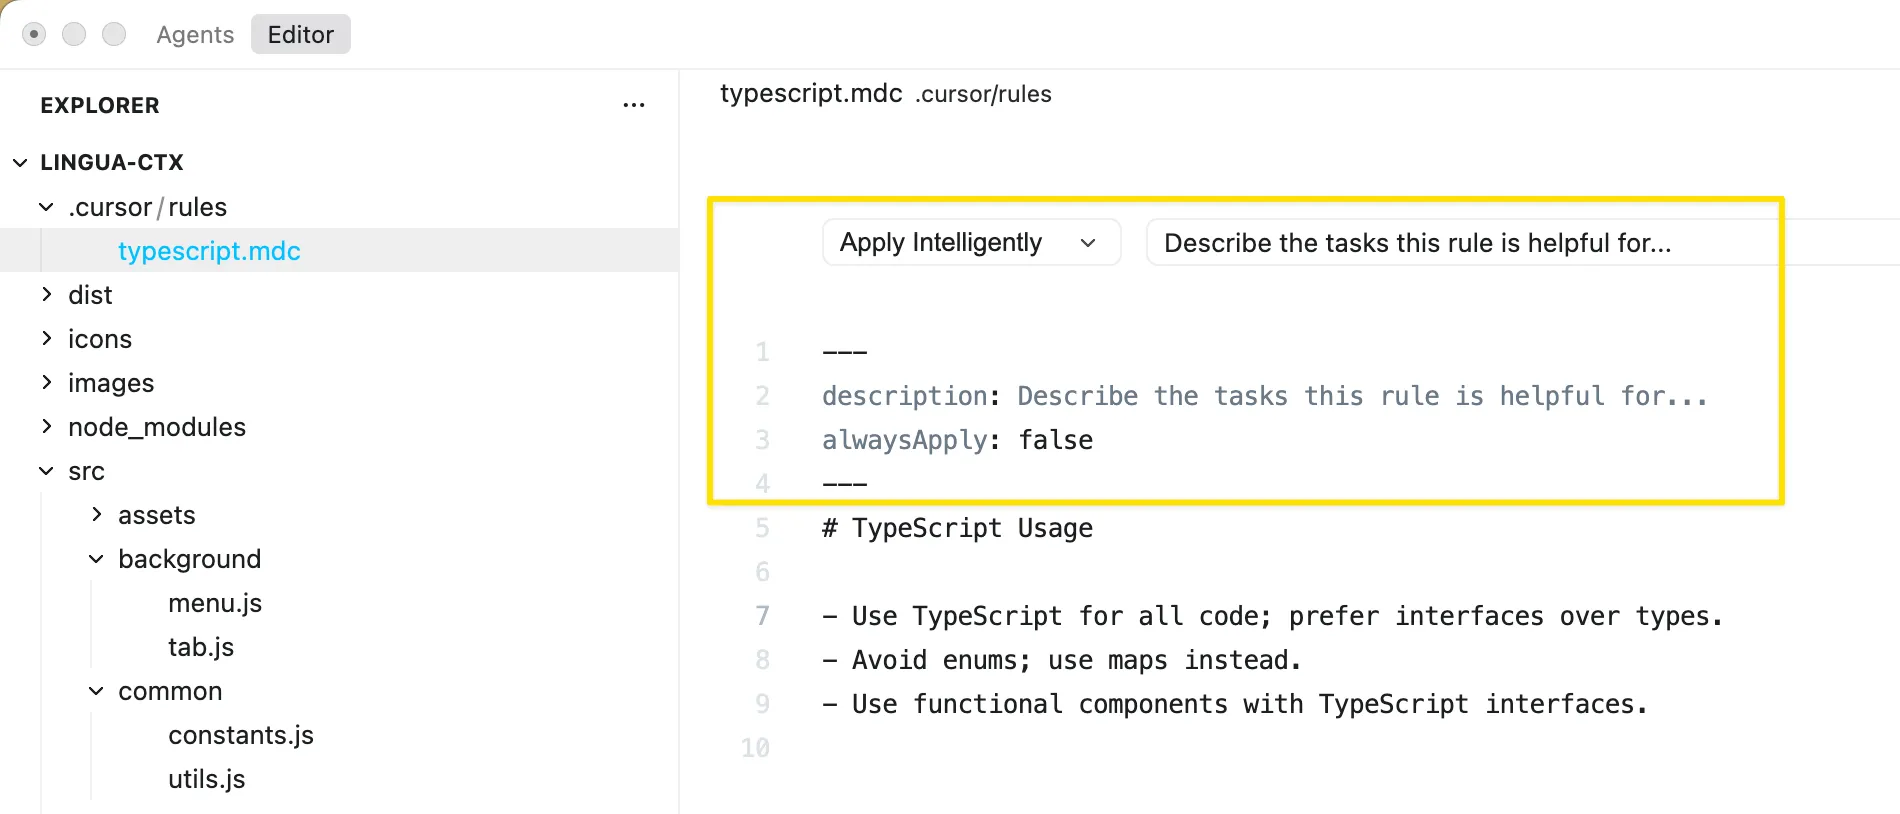Collapse the .cursor/rules folder
Screen dimensions: 1900x814
[147, 207]
